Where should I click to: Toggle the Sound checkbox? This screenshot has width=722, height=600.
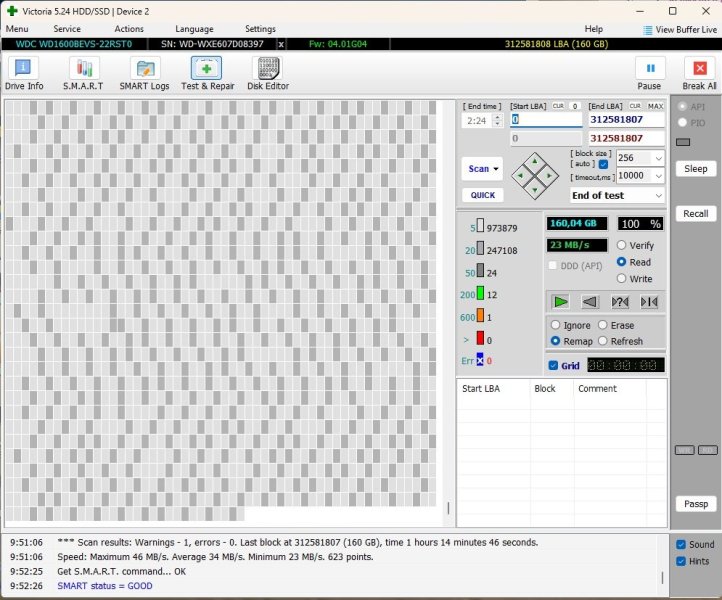tap(681, 545)
